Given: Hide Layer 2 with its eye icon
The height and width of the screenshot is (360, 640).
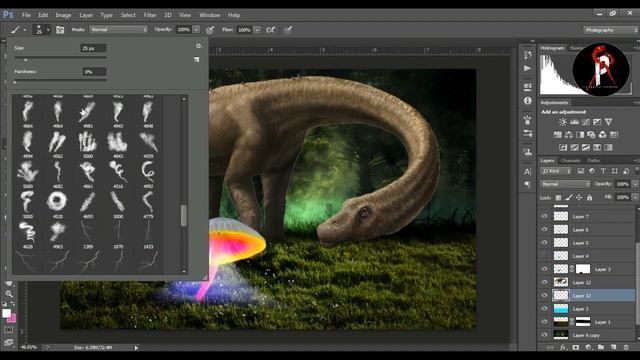Looking at the screenshot, I should click(x=544, y=309).
